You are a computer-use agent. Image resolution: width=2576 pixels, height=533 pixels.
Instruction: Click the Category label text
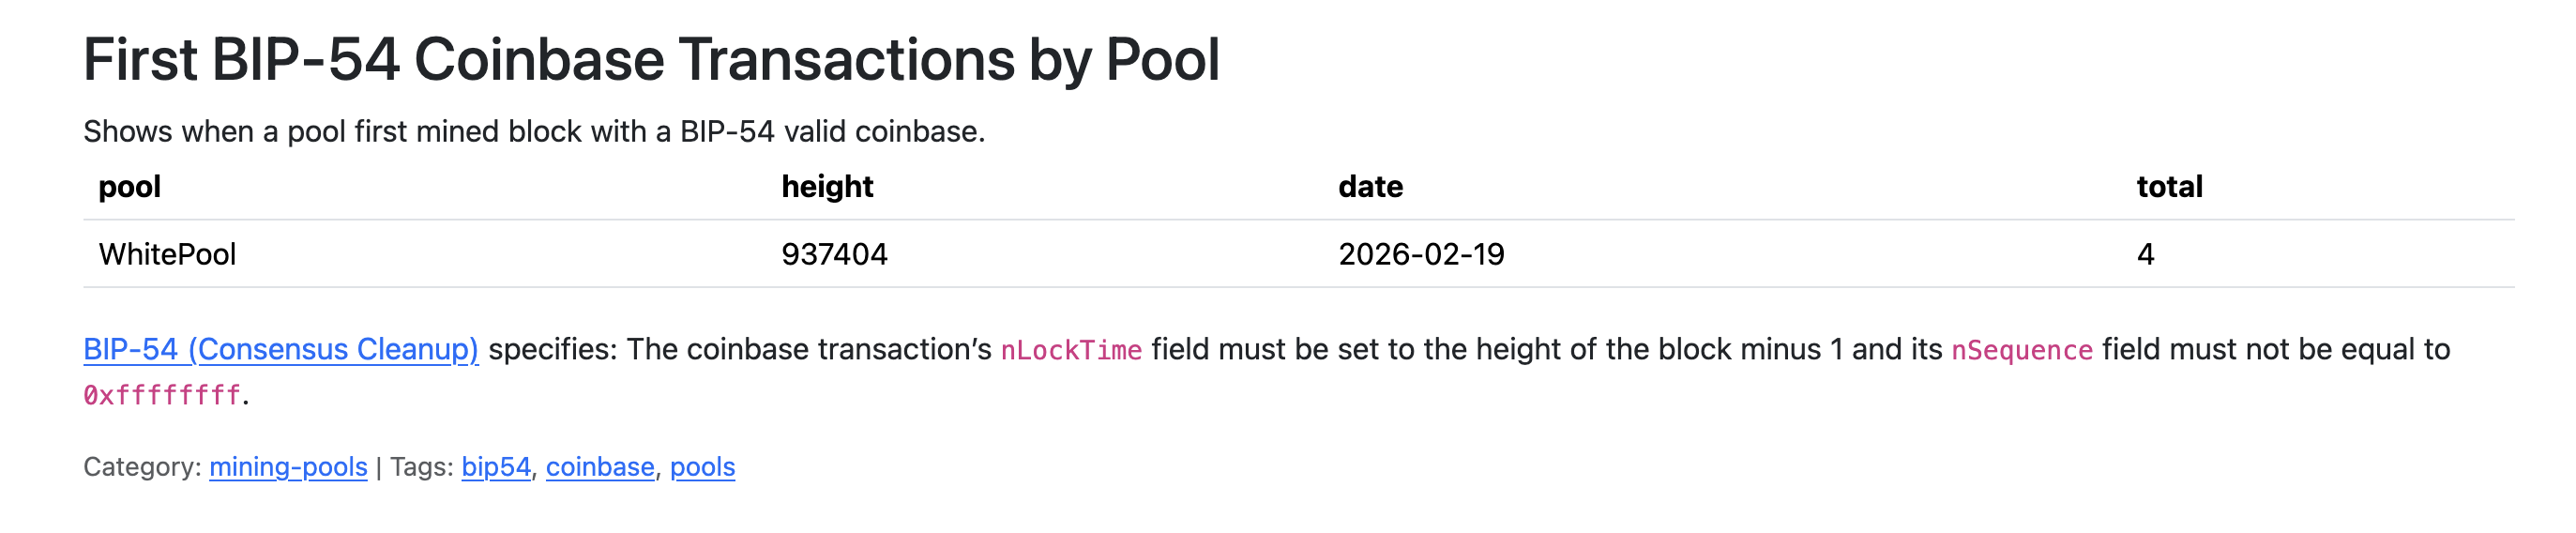142,467
